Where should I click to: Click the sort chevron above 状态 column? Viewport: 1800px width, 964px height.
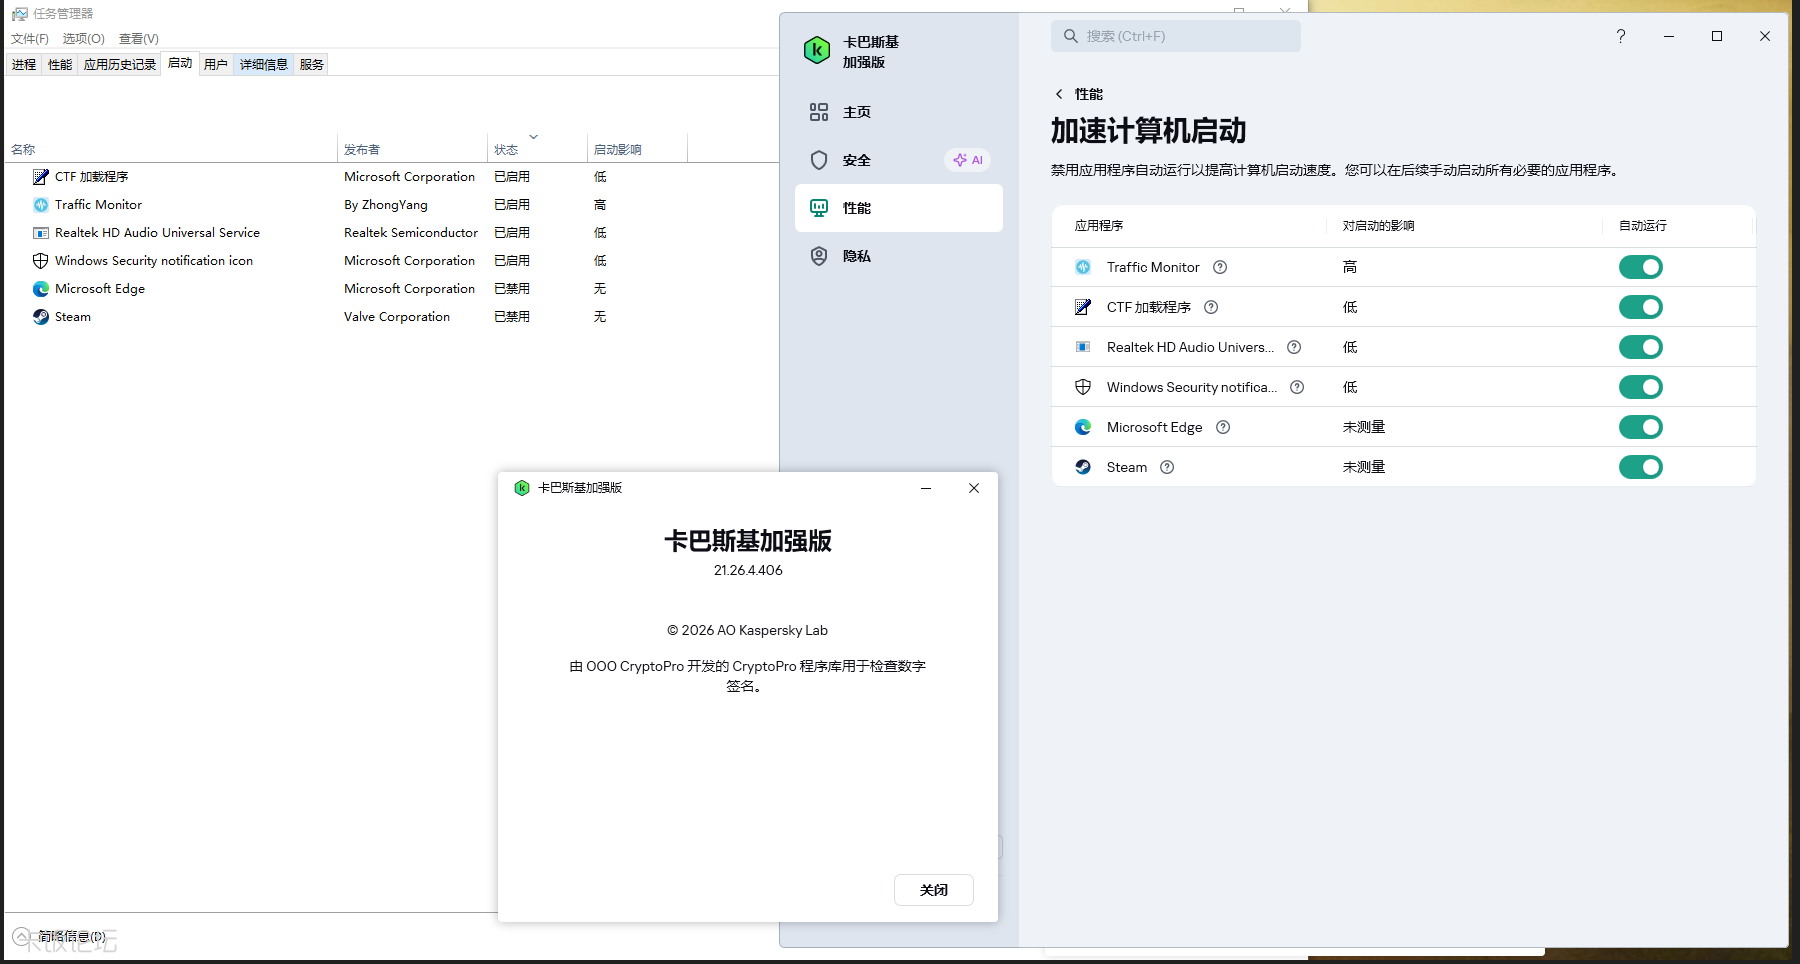[x=534, y=137]
